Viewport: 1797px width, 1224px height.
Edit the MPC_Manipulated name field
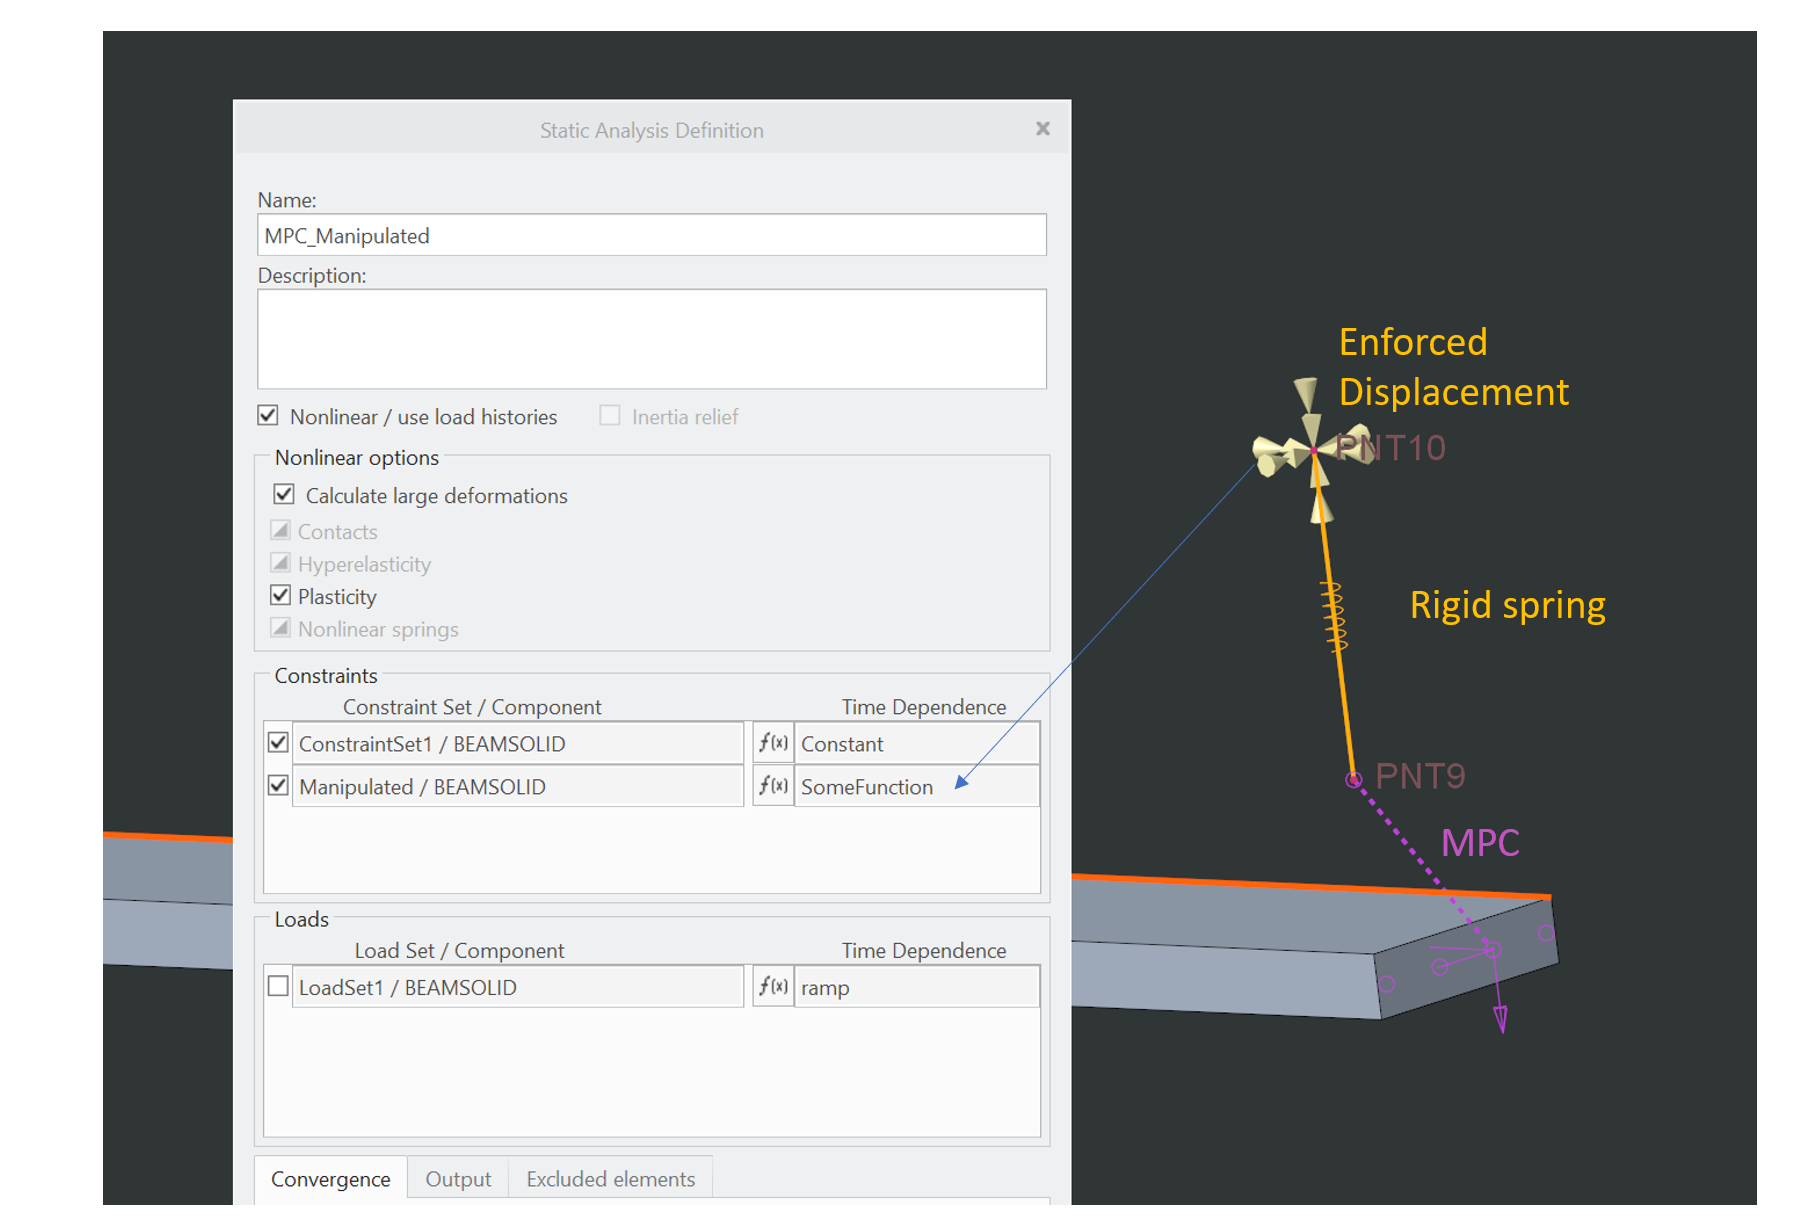coord(651,235)
